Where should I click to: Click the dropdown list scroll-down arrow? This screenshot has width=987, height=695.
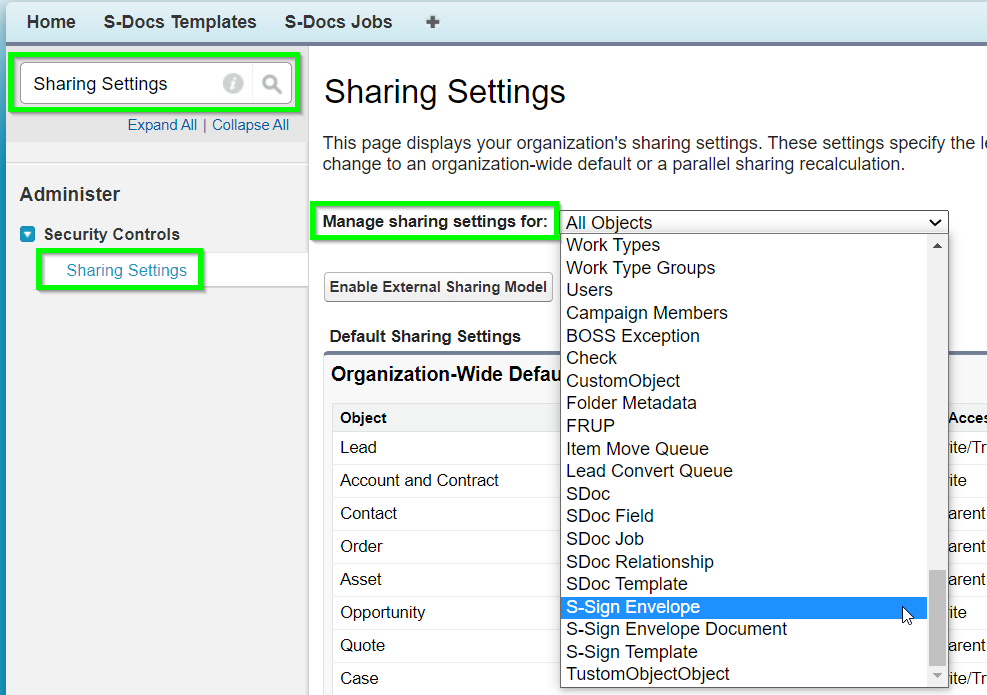tap(937, 675)
